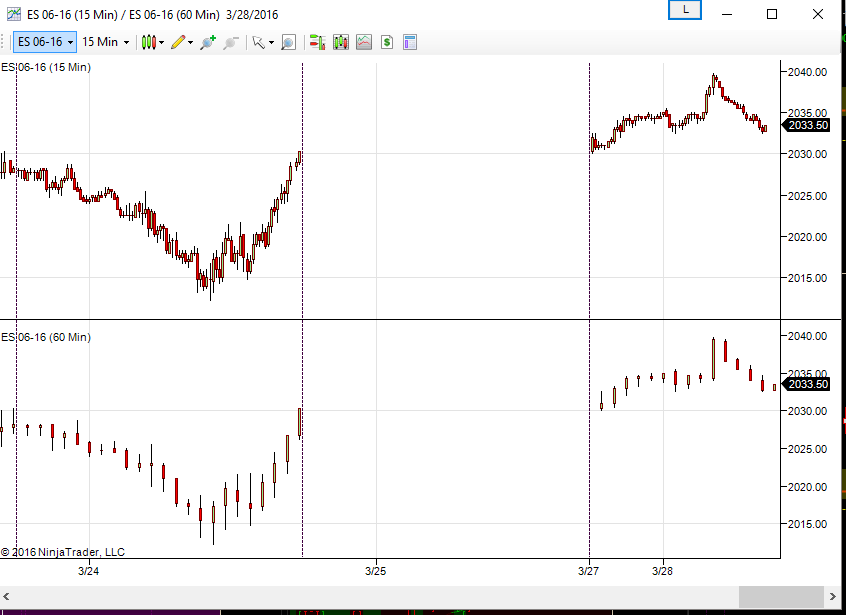The image size is (846, 615).
Task: Click the 3/27 date label on time axis
Action: pyautogui.click(x=588, y=571)
